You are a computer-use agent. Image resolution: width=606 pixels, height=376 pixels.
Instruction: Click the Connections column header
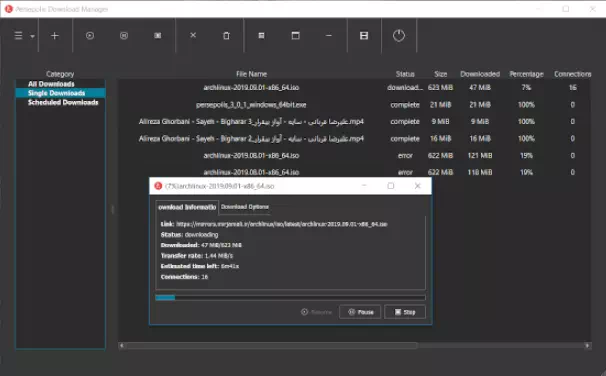[x=573, y=74]
